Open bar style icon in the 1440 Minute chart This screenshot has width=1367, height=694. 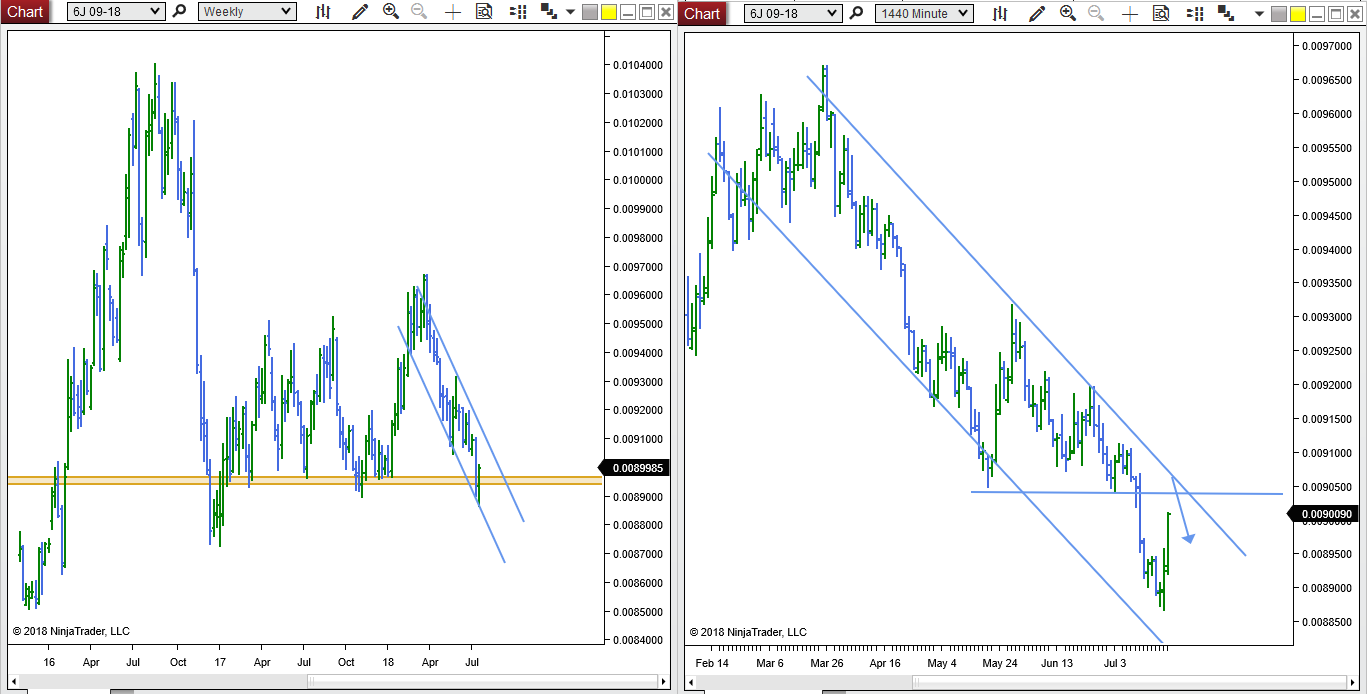[1000, 12]
